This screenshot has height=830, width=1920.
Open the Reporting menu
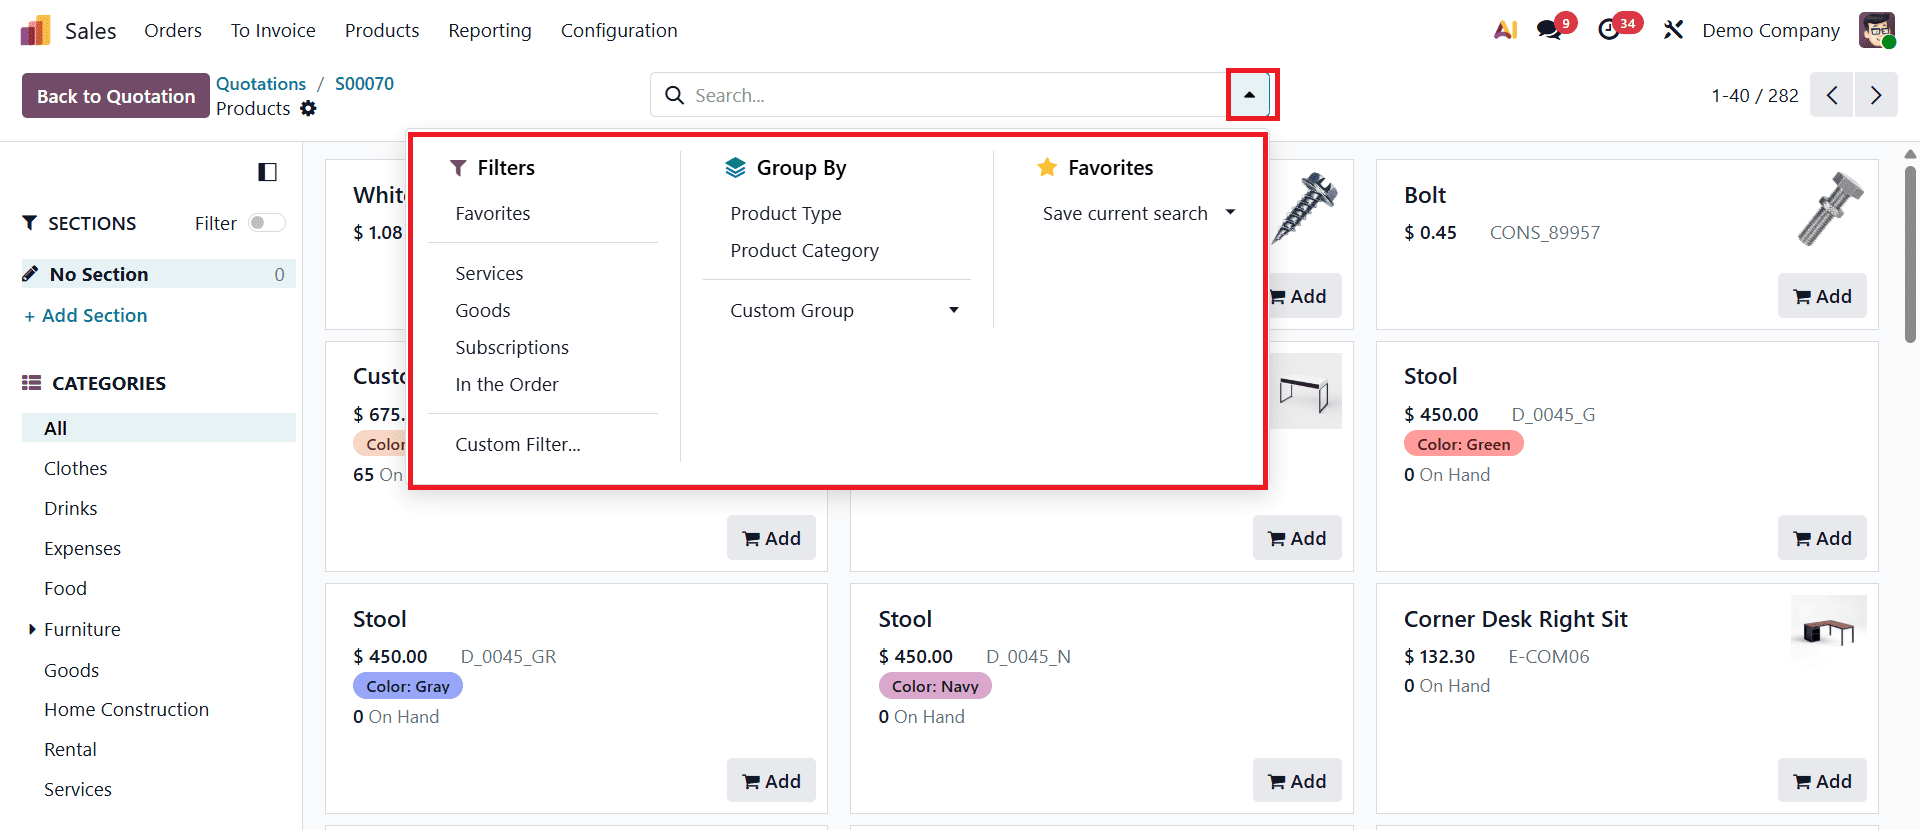click(x=489, y=30)
